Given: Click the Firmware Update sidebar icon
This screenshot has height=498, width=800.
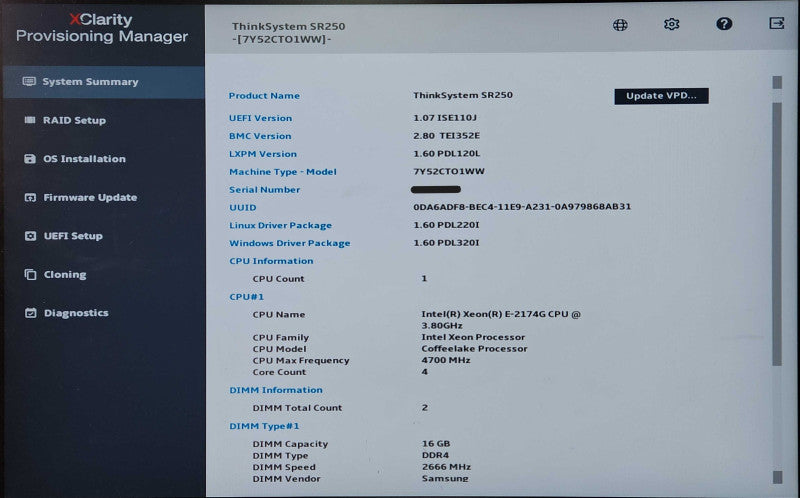Looking at the screenshot, I should click(30, 197).
